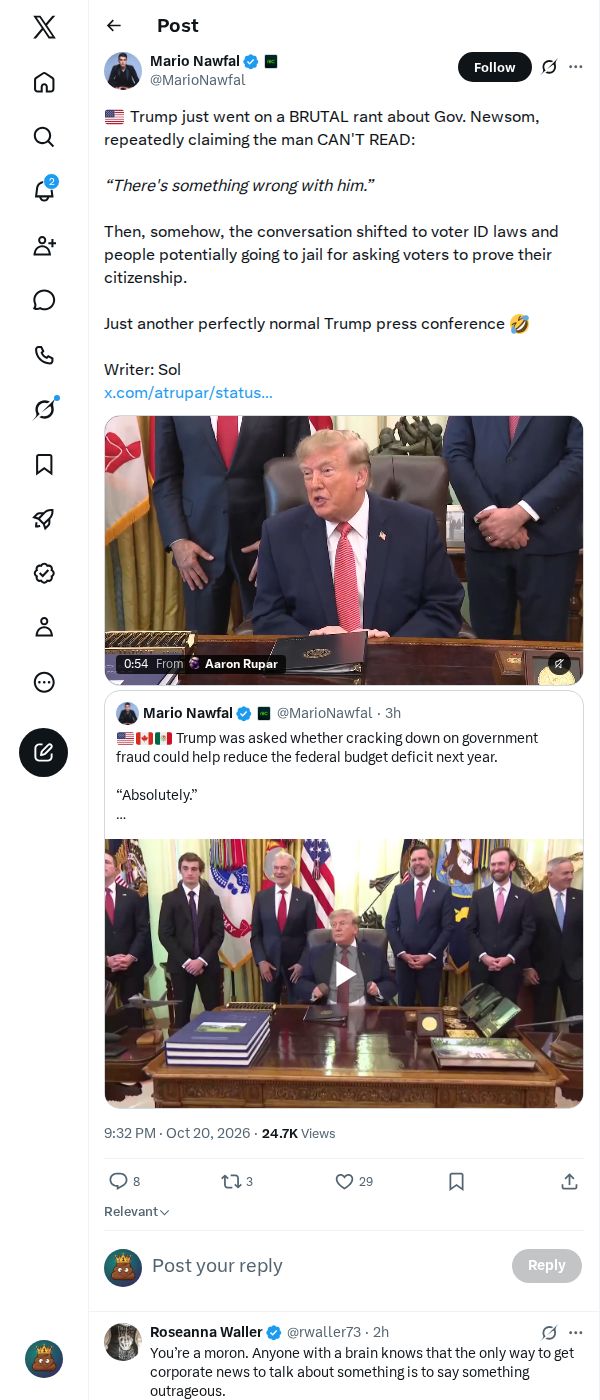Open more options on Roseanna Waller's reply
The height and width of the screenshot is (1400, 600).
[x=575, y=1332]
